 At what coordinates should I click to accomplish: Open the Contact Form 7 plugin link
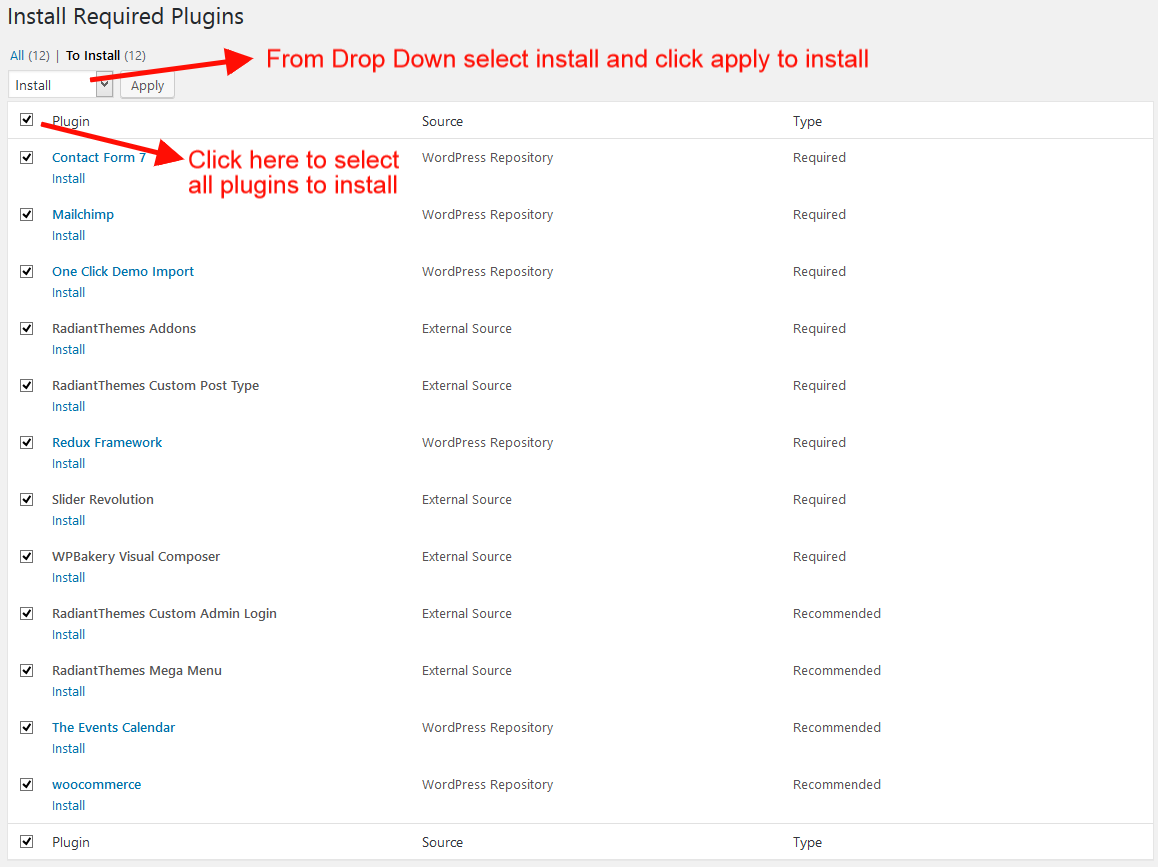tap(99, 158)
